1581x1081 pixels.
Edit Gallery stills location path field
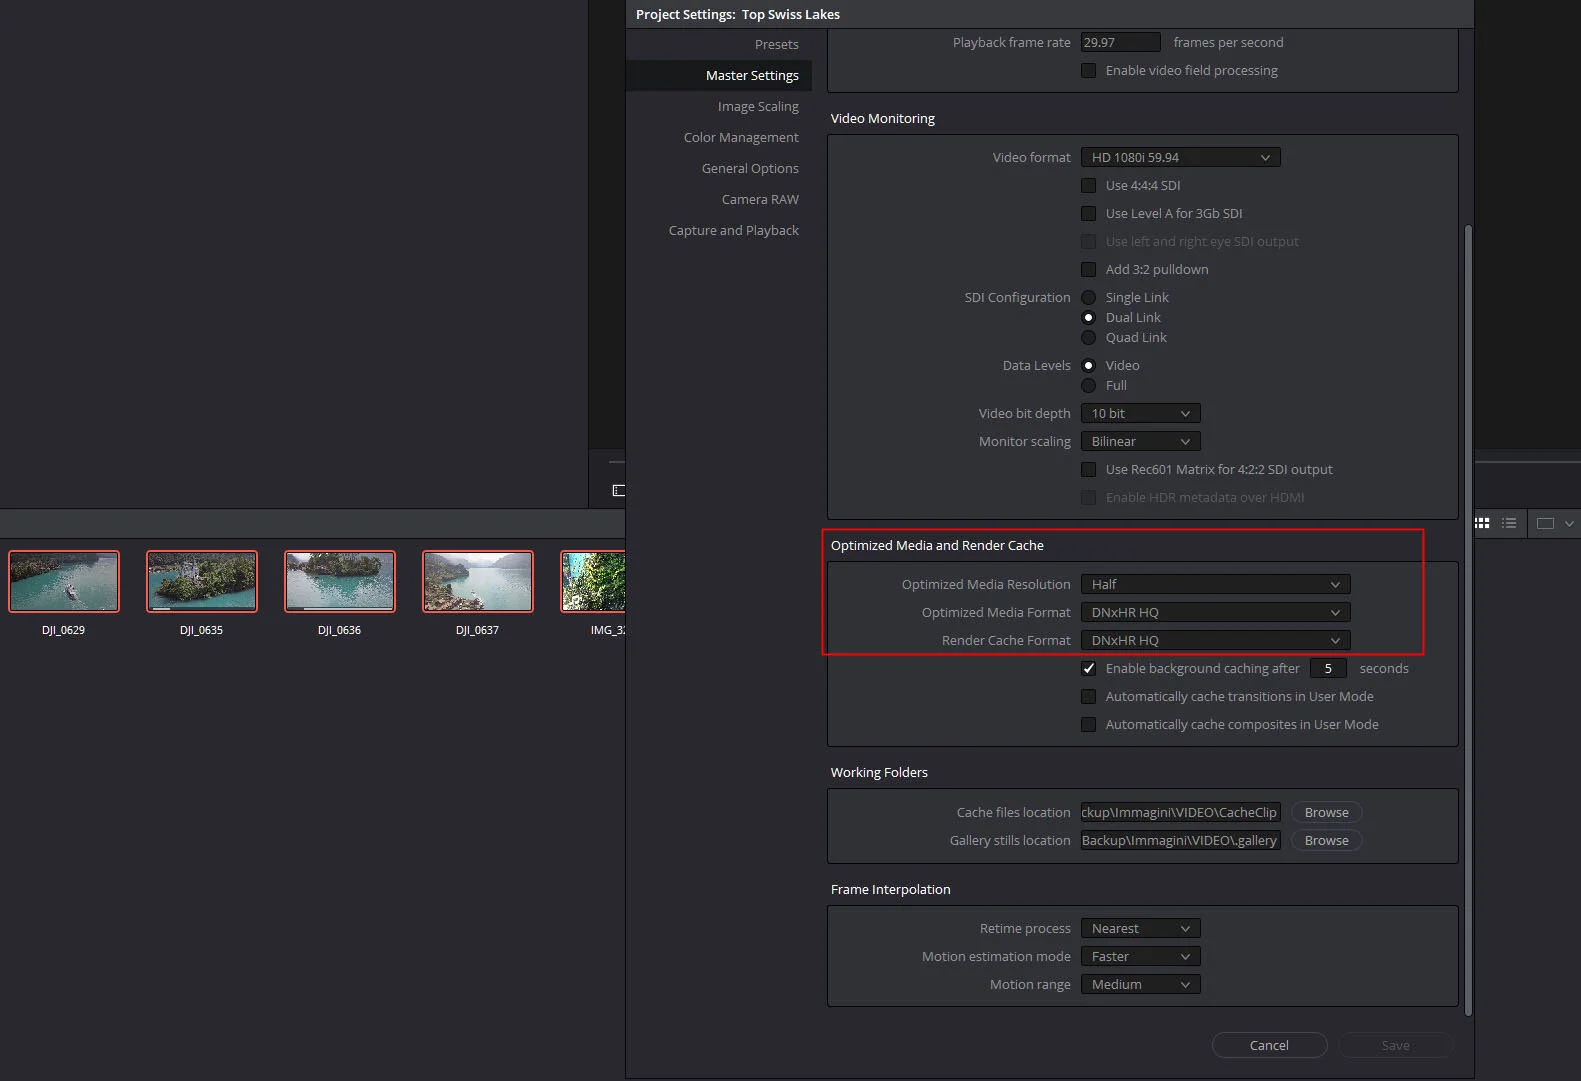tap(1180, 840)
